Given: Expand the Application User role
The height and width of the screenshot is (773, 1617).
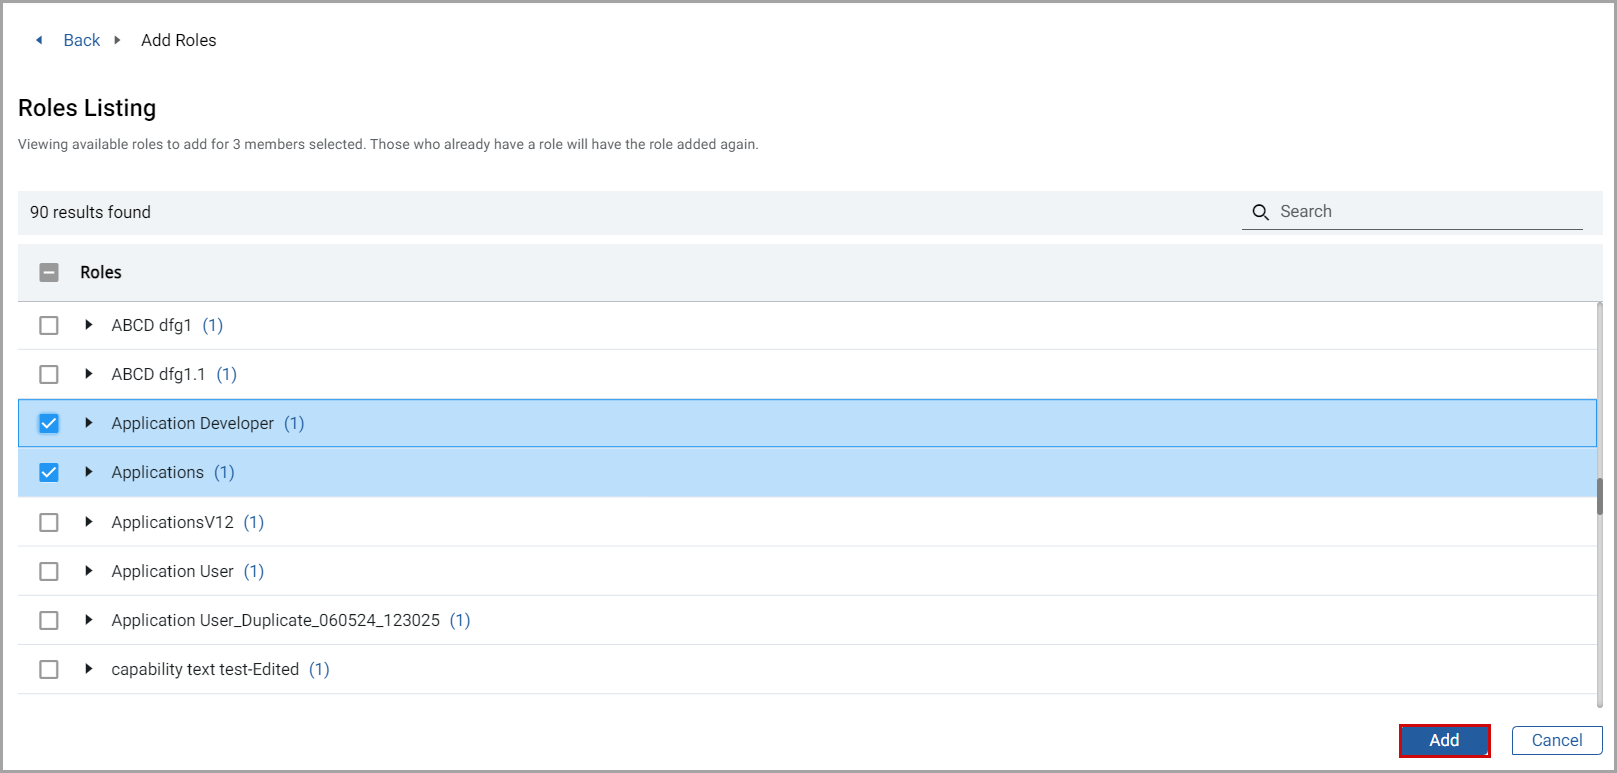Looking at the screenshot, I should (89, 571).
